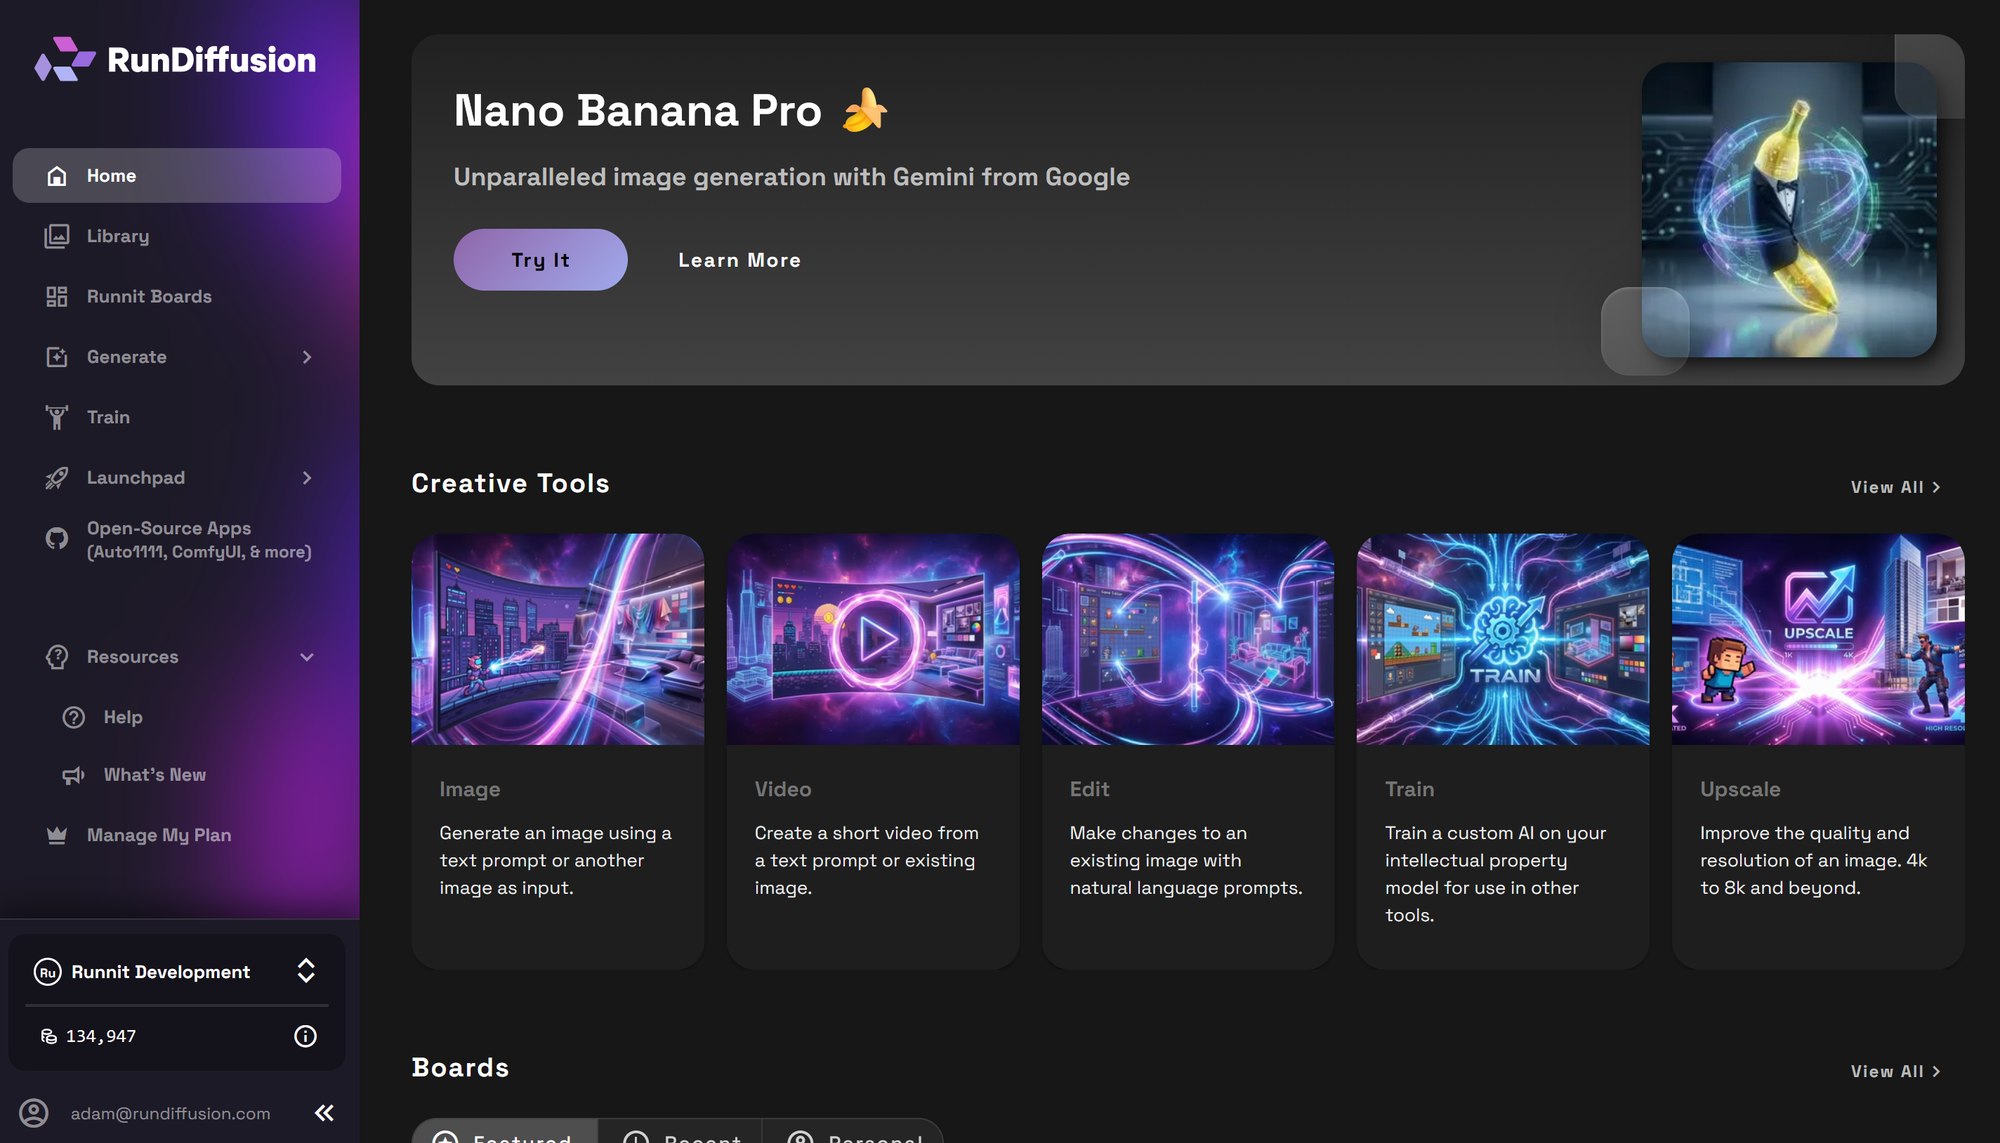Collapse sidebar with double-chevron icon
This screenshot has height=1143, width=2000.
click(x=324, y=1113)
